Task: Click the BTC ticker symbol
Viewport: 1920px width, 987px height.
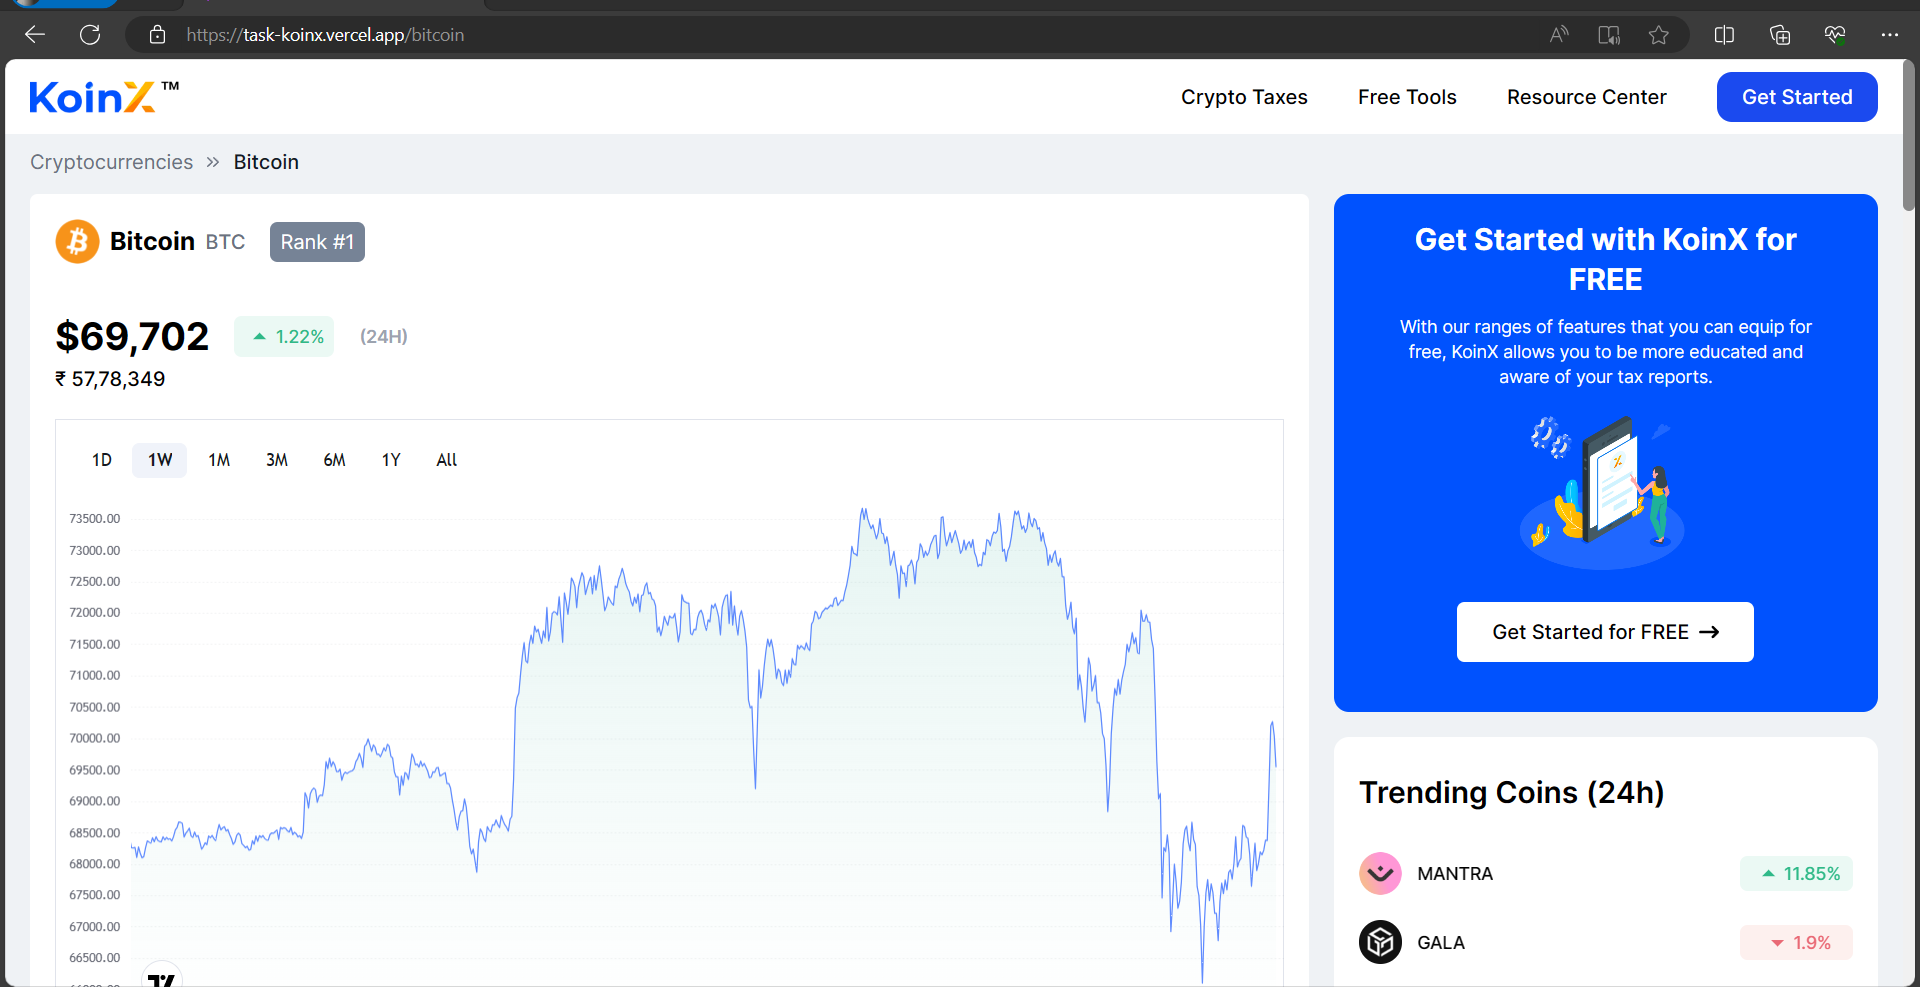Action: 225,242
